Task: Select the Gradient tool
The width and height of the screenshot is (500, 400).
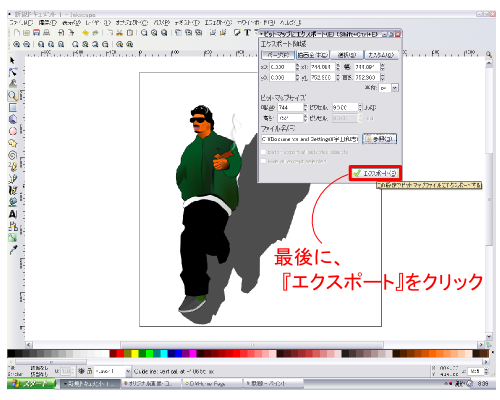Action: pos(13,237)
